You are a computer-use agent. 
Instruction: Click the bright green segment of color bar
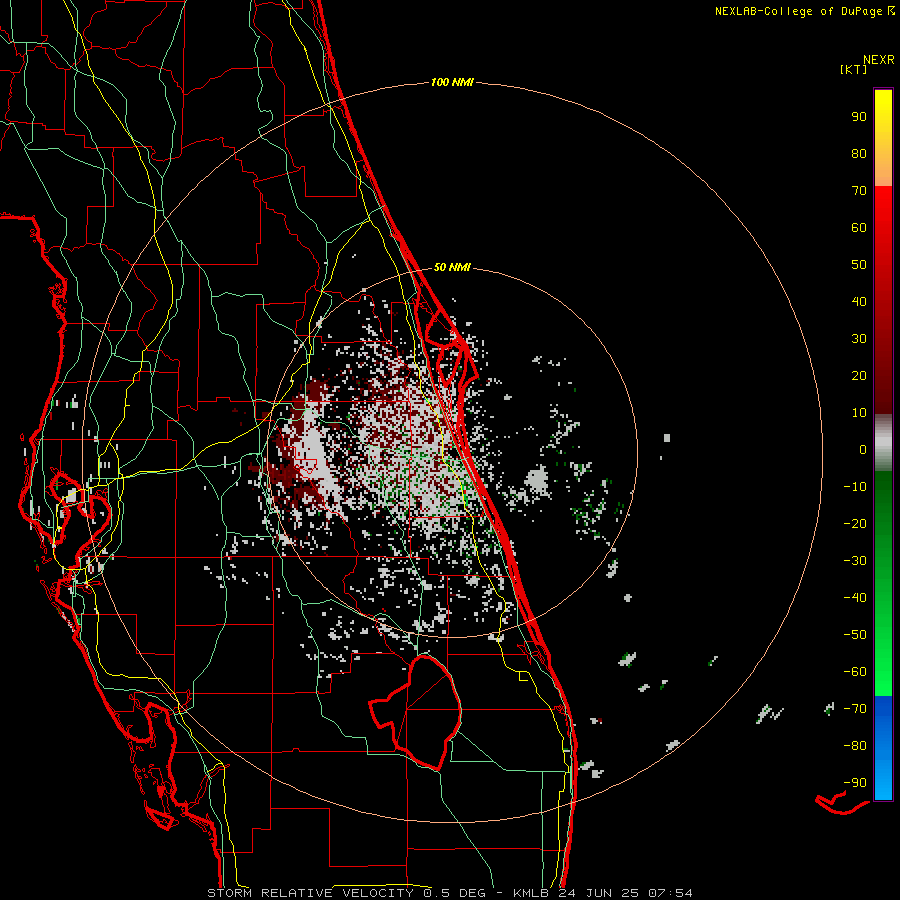883,583
